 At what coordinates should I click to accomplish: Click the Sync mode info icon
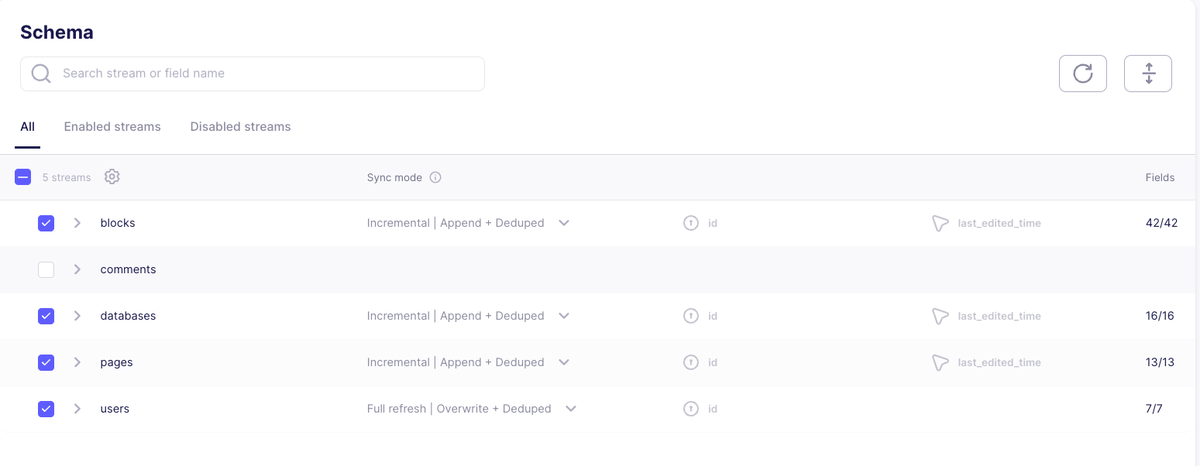435,177
